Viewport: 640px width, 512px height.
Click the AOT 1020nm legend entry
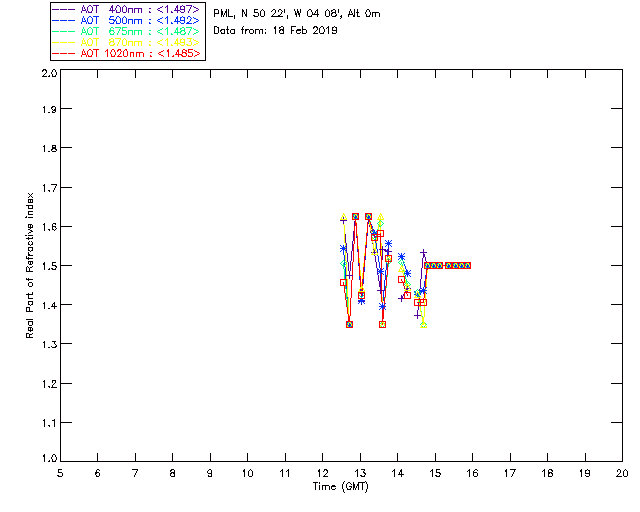pyautogui.click(x=126, y=53)
